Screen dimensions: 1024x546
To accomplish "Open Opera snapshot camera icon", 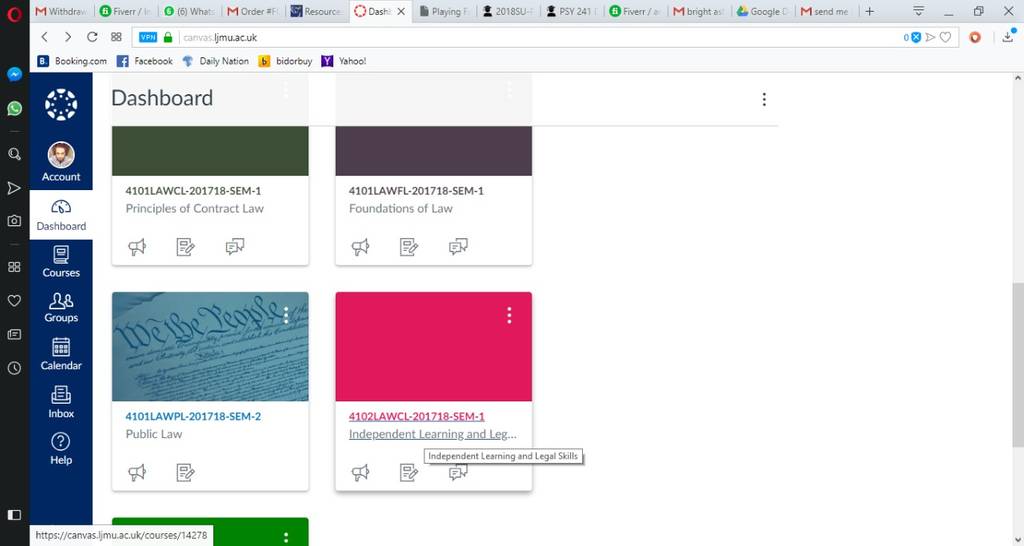I will (x=14, y=221).
